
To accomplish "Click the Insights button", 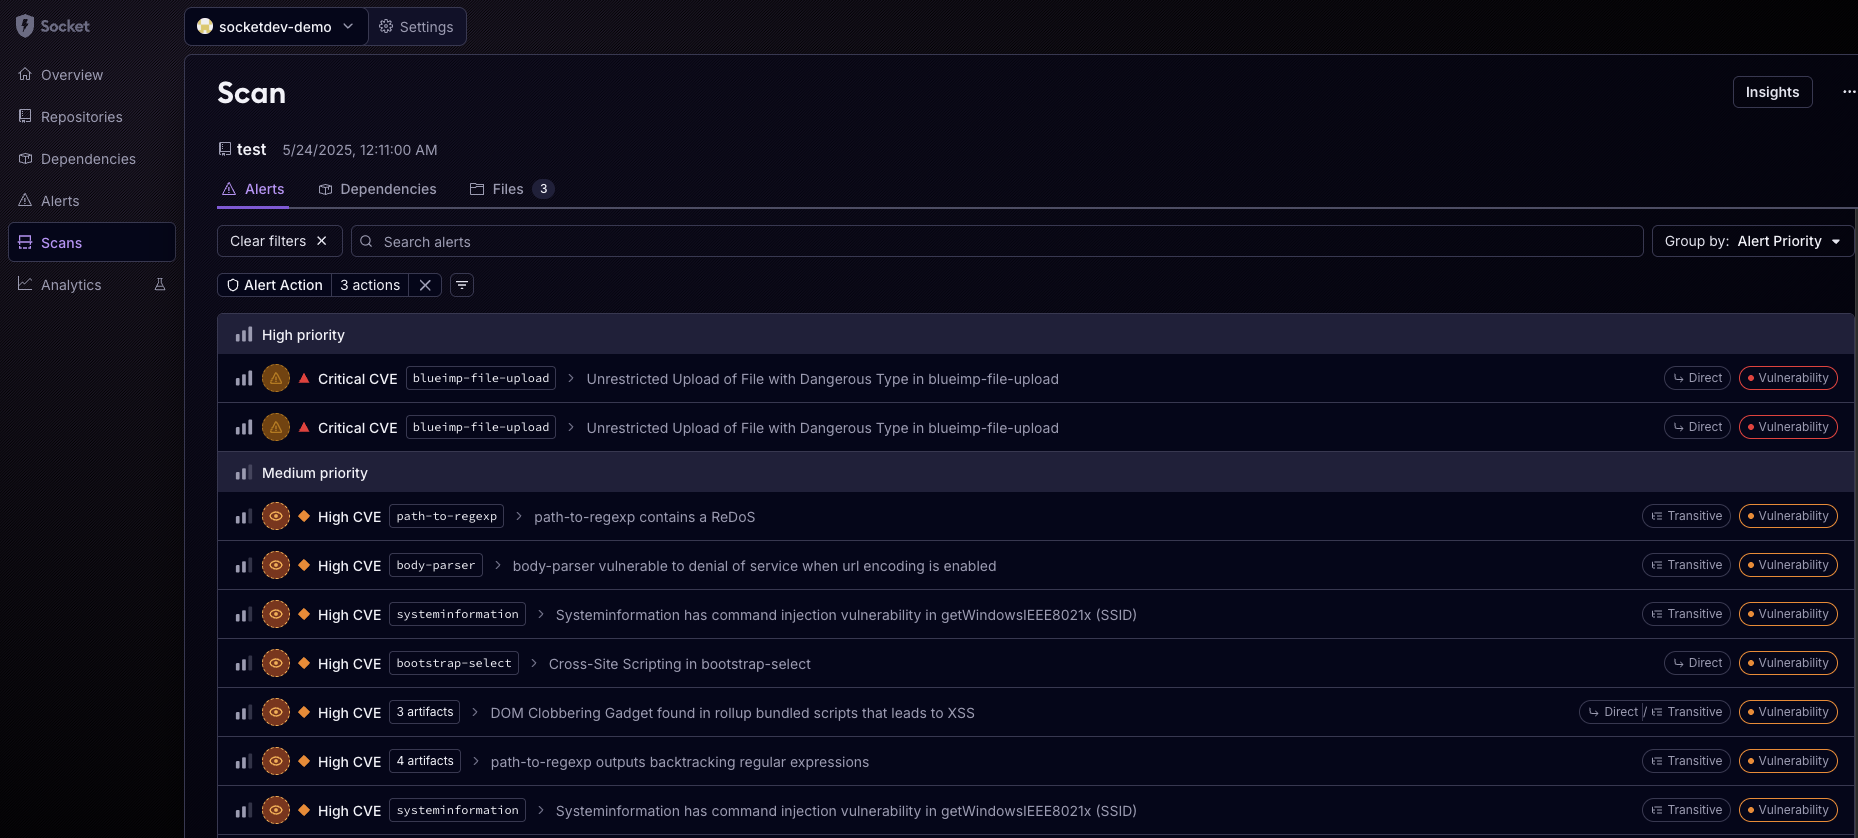I will point(1772,92).
